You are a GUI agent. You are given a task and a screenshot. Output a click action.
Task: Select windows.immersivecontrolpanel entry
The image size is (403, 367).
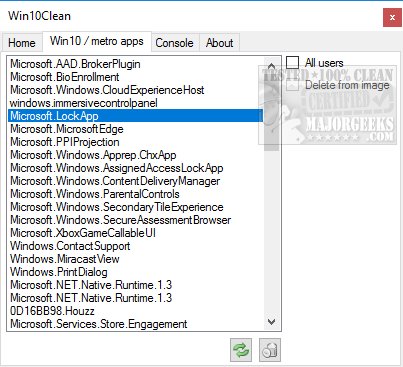135,103
